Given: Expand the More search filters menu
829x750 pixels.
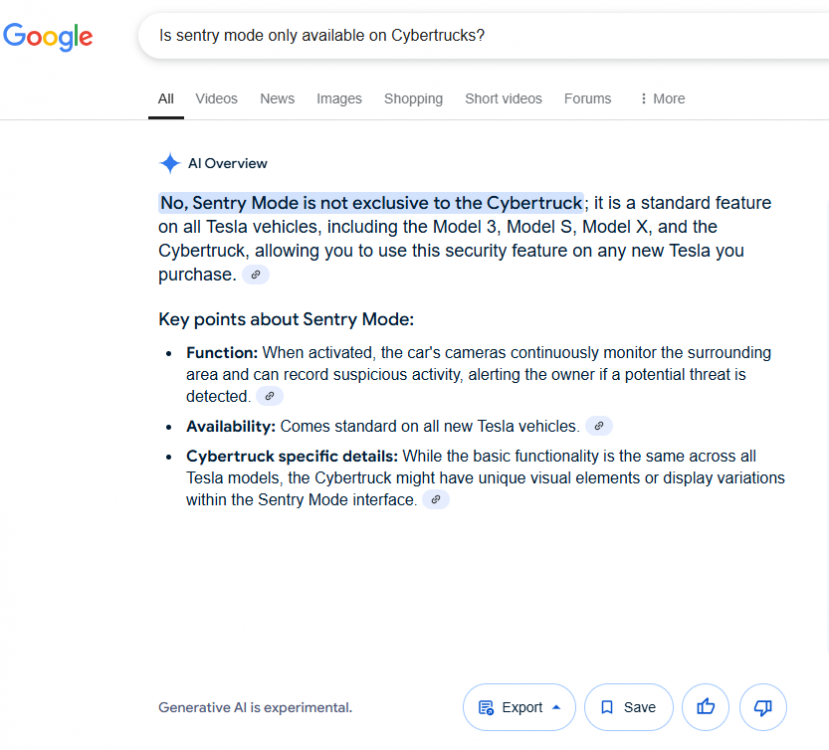Looking at the screenshot, I should [662, 99].
